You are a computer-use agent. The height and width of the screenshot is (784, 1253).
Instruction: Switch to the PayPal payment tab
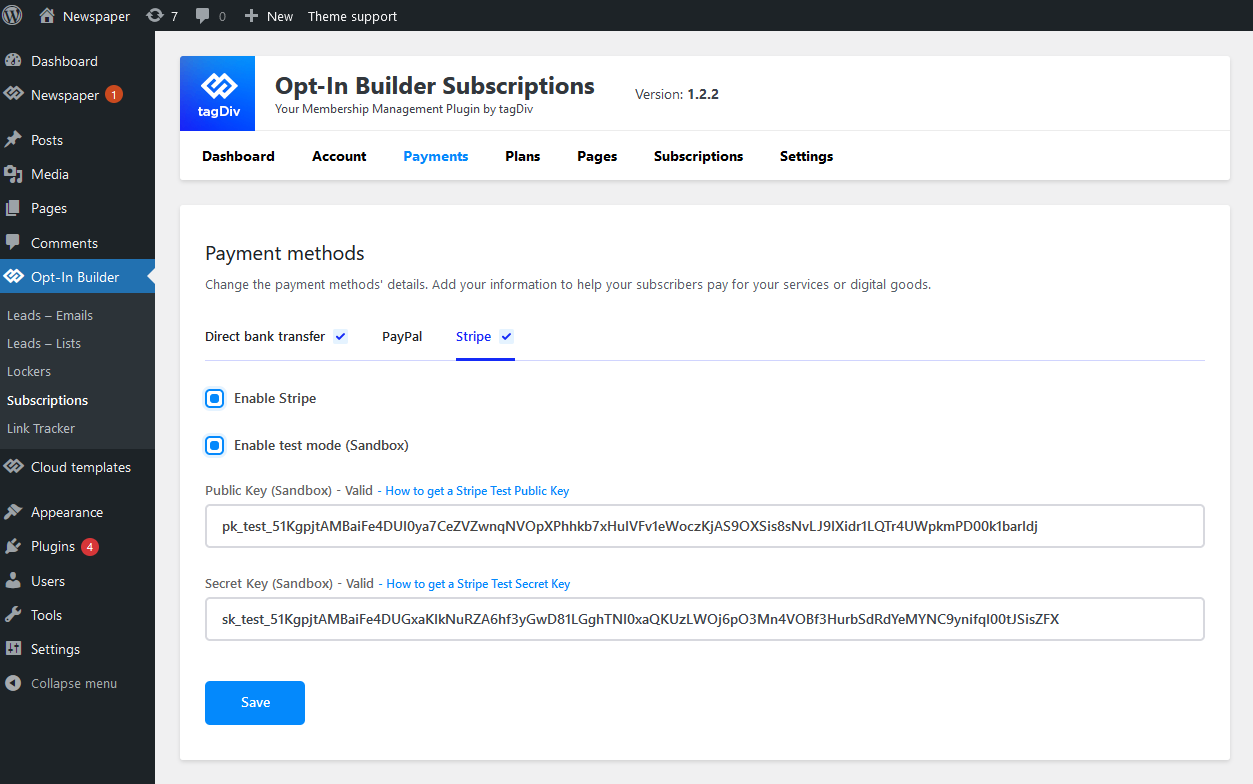coord(402,336)
